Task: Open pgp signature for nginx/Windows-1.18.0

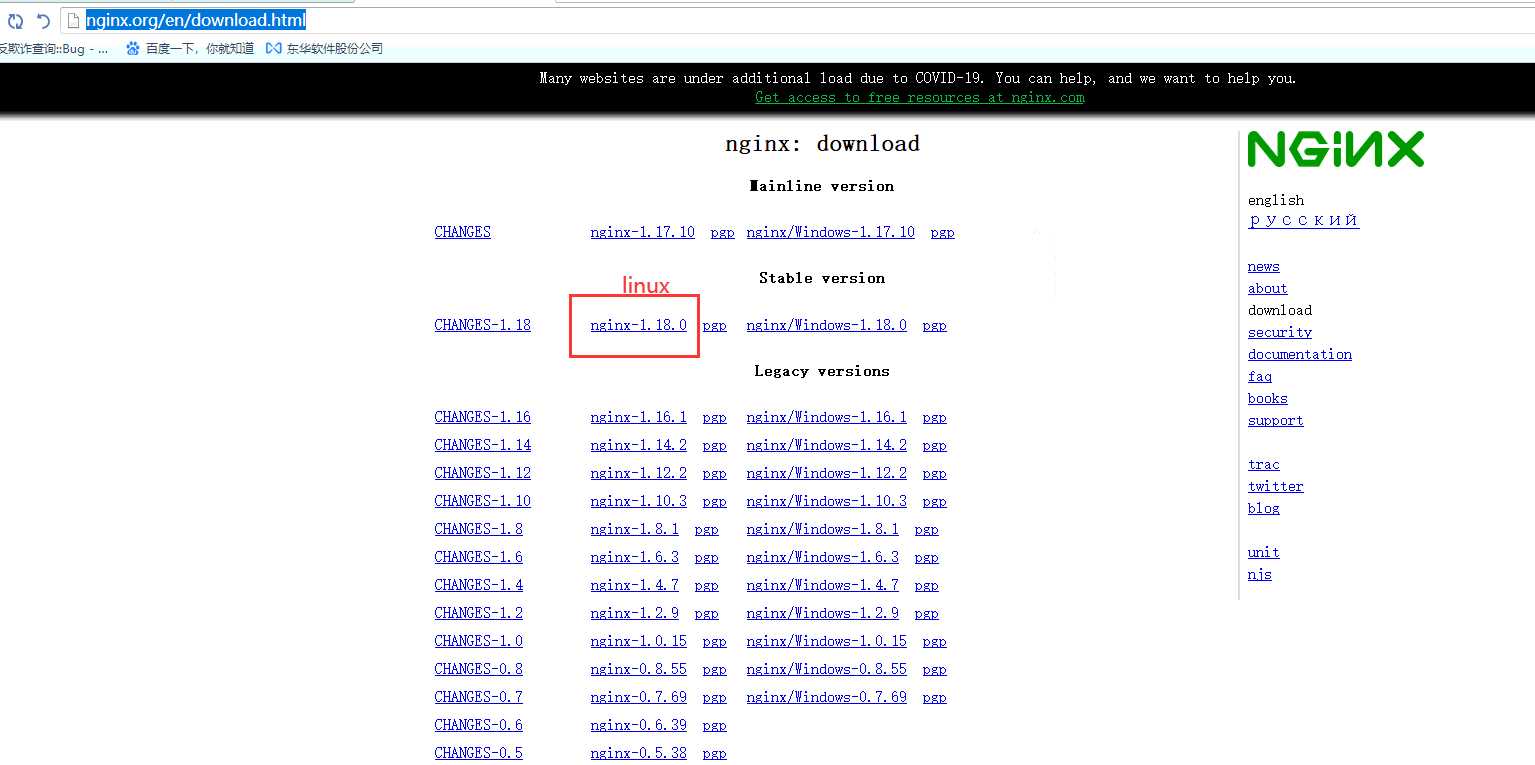Action: pos(934,326)
